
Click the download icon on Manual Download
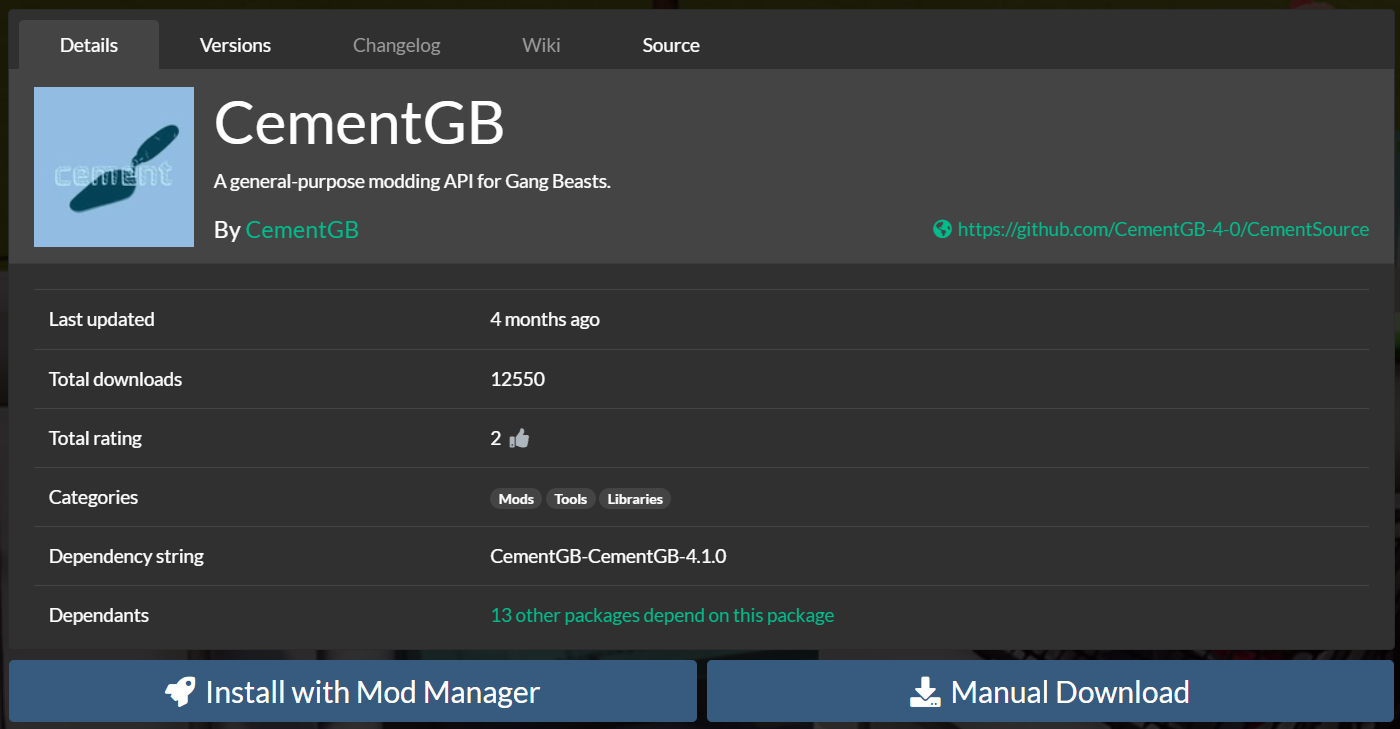[x=926, y=692]
